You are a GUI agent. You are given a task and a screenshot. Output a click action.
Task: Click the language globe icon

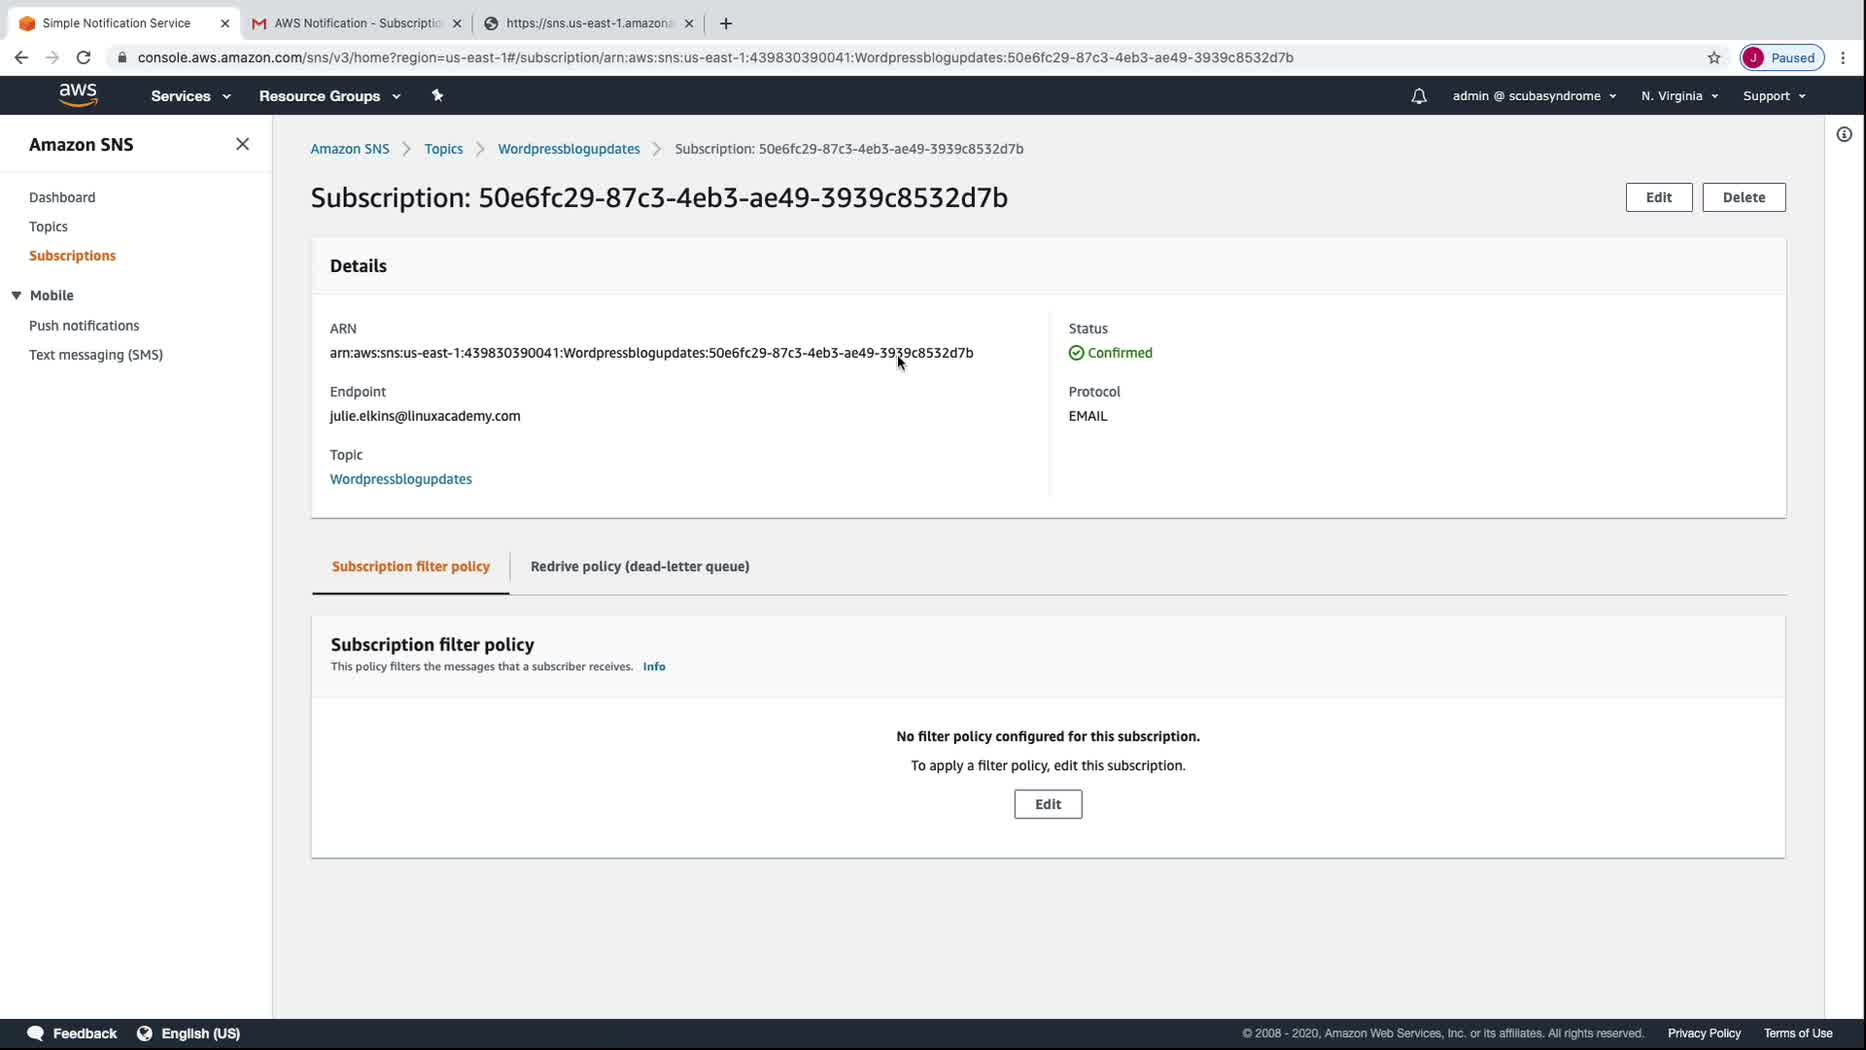click(x=145, y=1033)
